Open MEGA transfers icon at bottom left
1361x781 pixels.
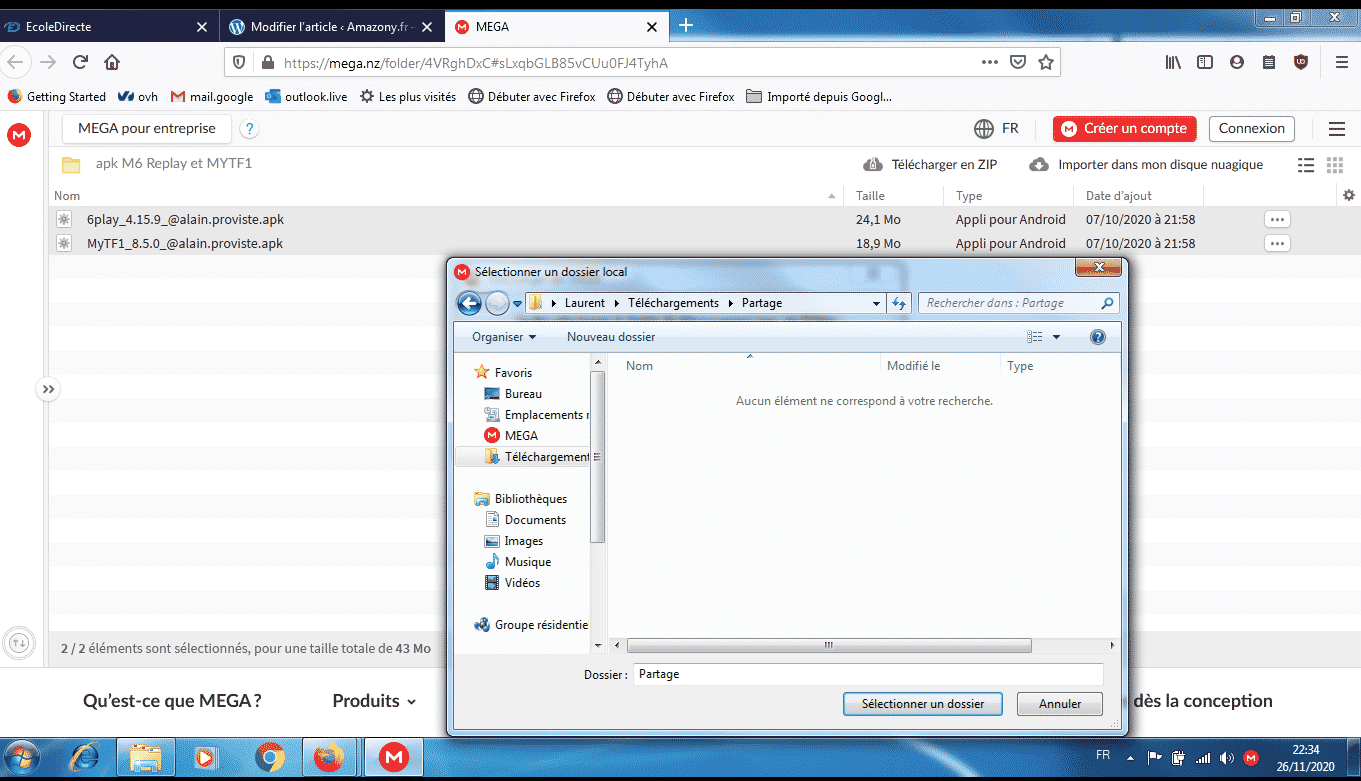pyautogui.click(x=18, y=643)
